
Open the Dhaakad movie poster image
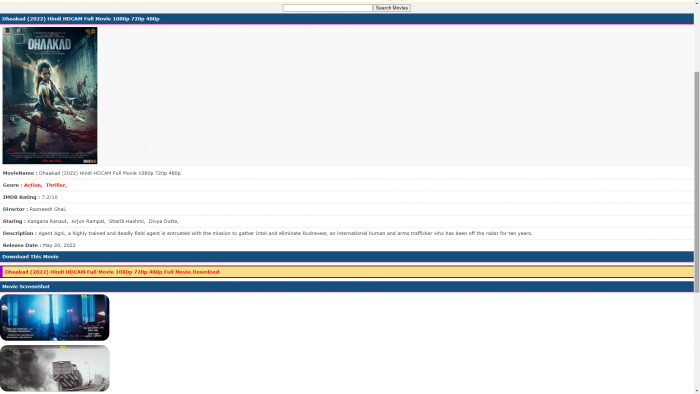click(50, 95)
